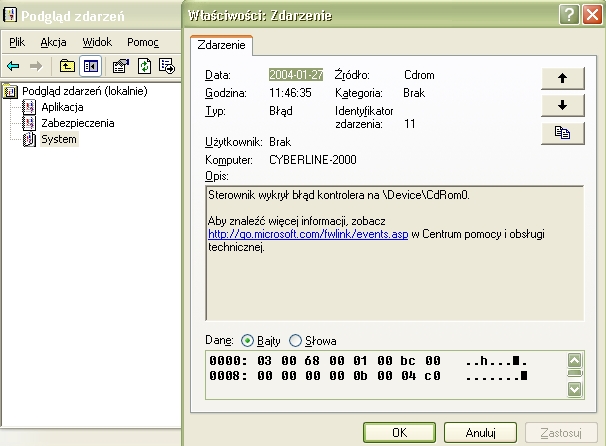Click the Back arrow toolbar icon
606x446 pixels.
point(14,66)
